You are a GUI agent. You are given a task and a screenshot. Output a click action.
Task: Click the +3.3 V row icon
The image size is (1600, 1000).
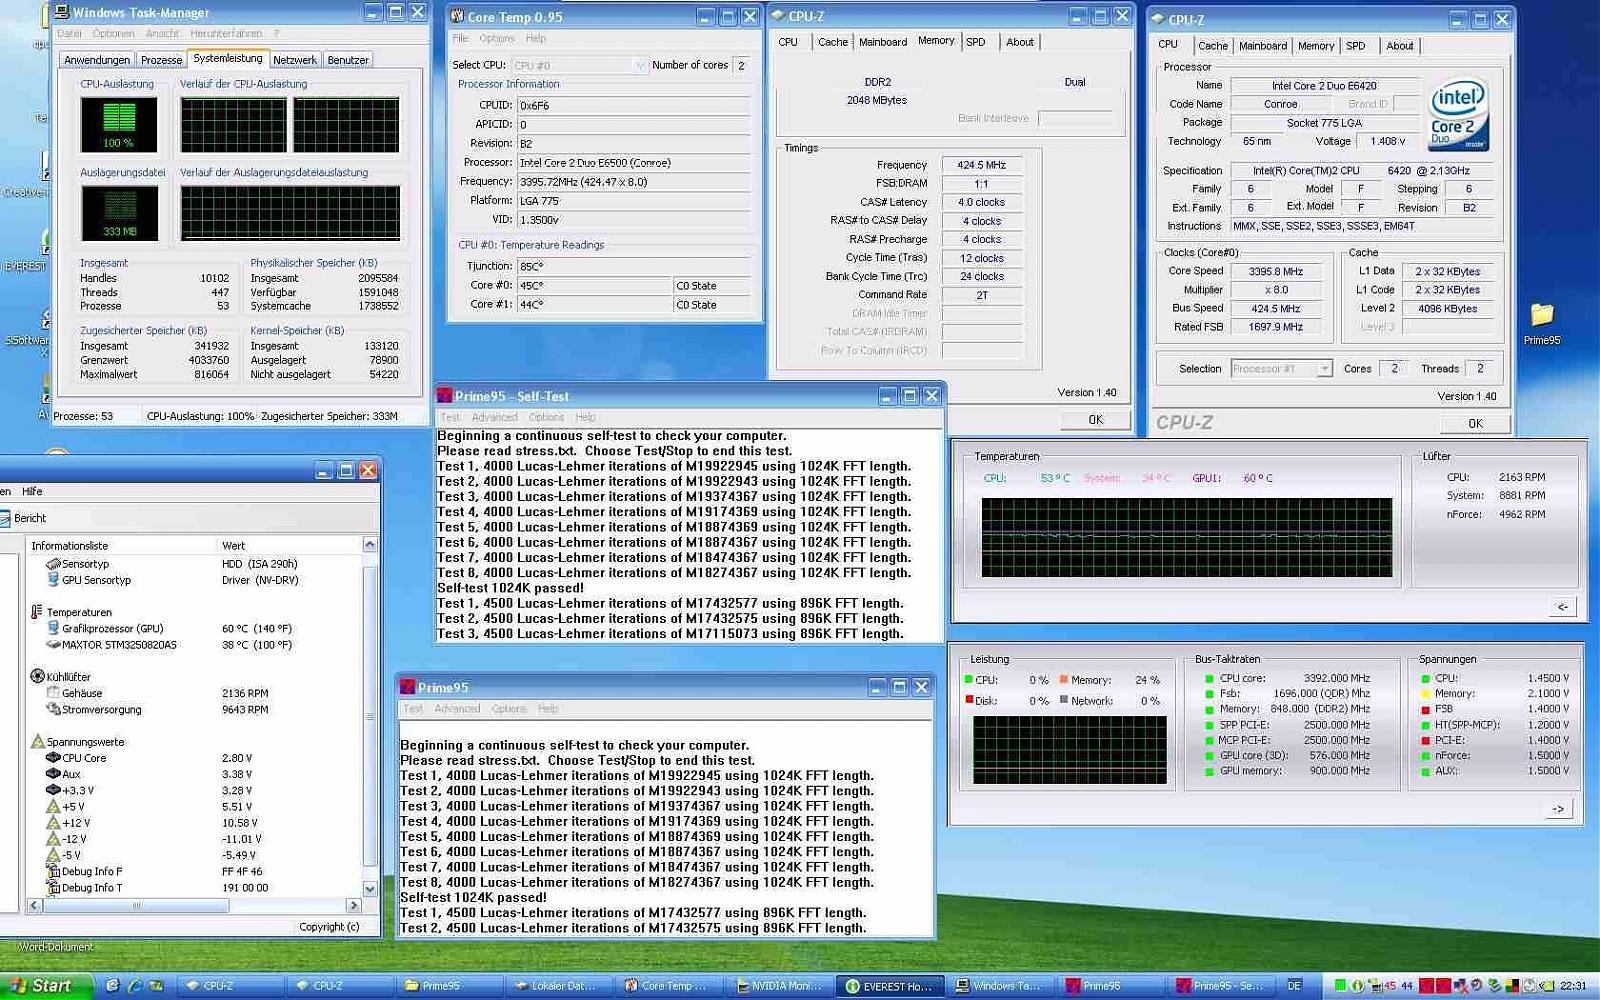[53, 790]
